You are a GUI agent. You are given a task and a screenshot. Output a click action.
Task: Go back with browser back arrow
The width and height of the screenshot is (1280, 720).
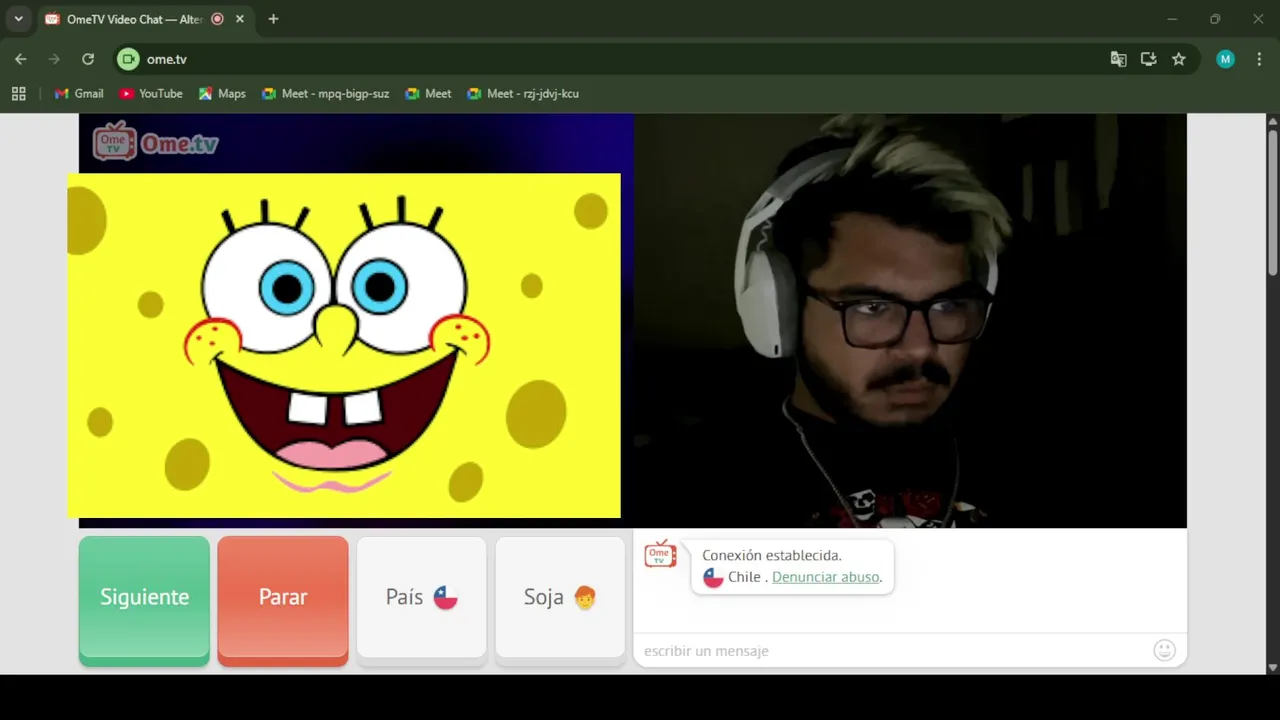point(21,59)
